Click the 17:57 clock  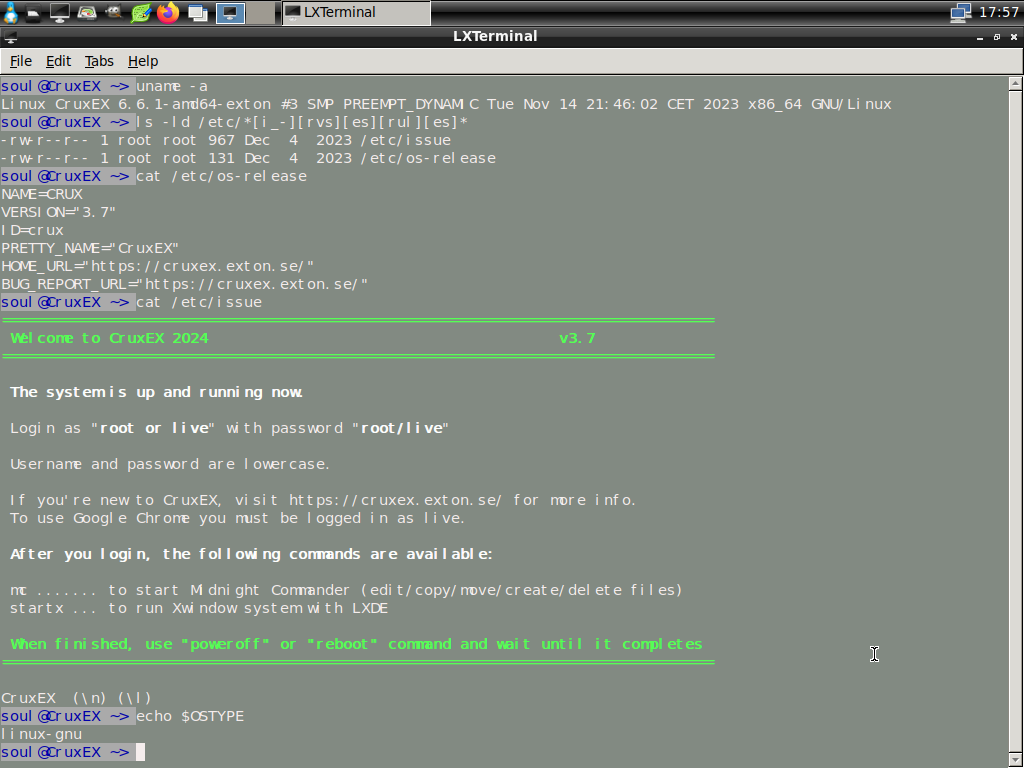point(999,12)
